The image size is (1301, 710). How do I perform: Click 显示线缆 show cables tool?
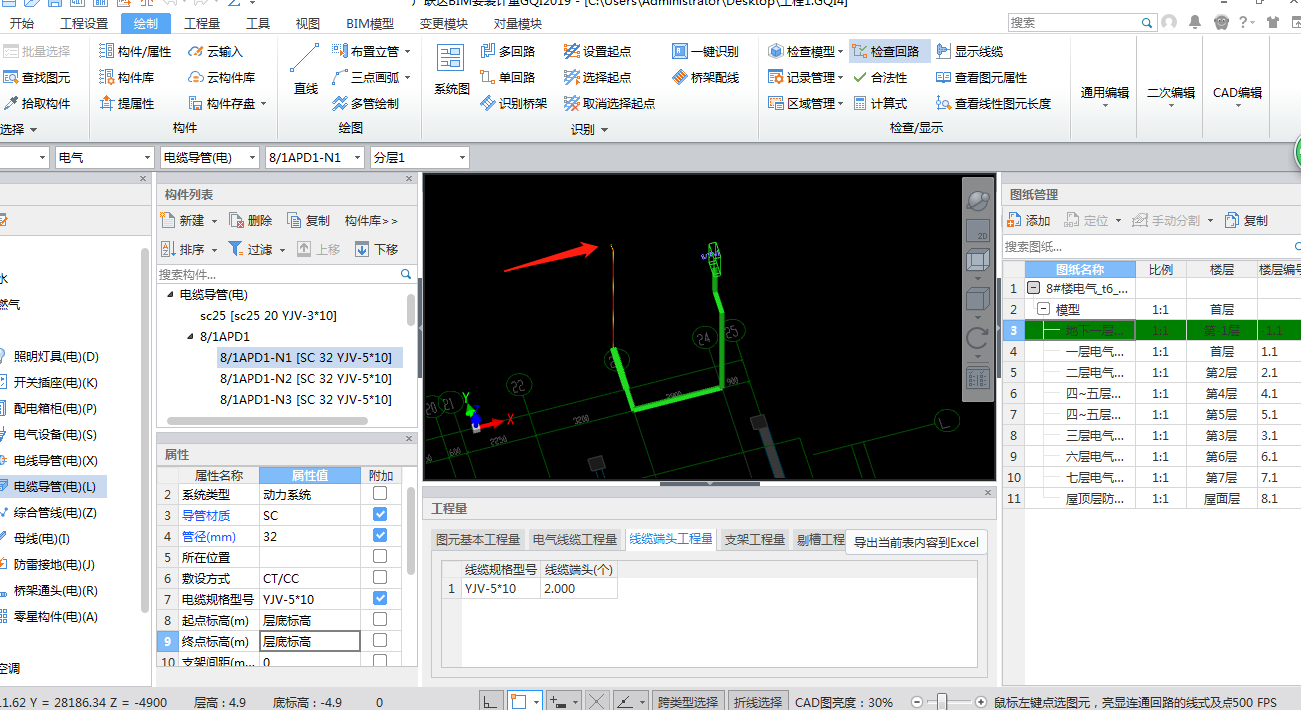point(969,51)
